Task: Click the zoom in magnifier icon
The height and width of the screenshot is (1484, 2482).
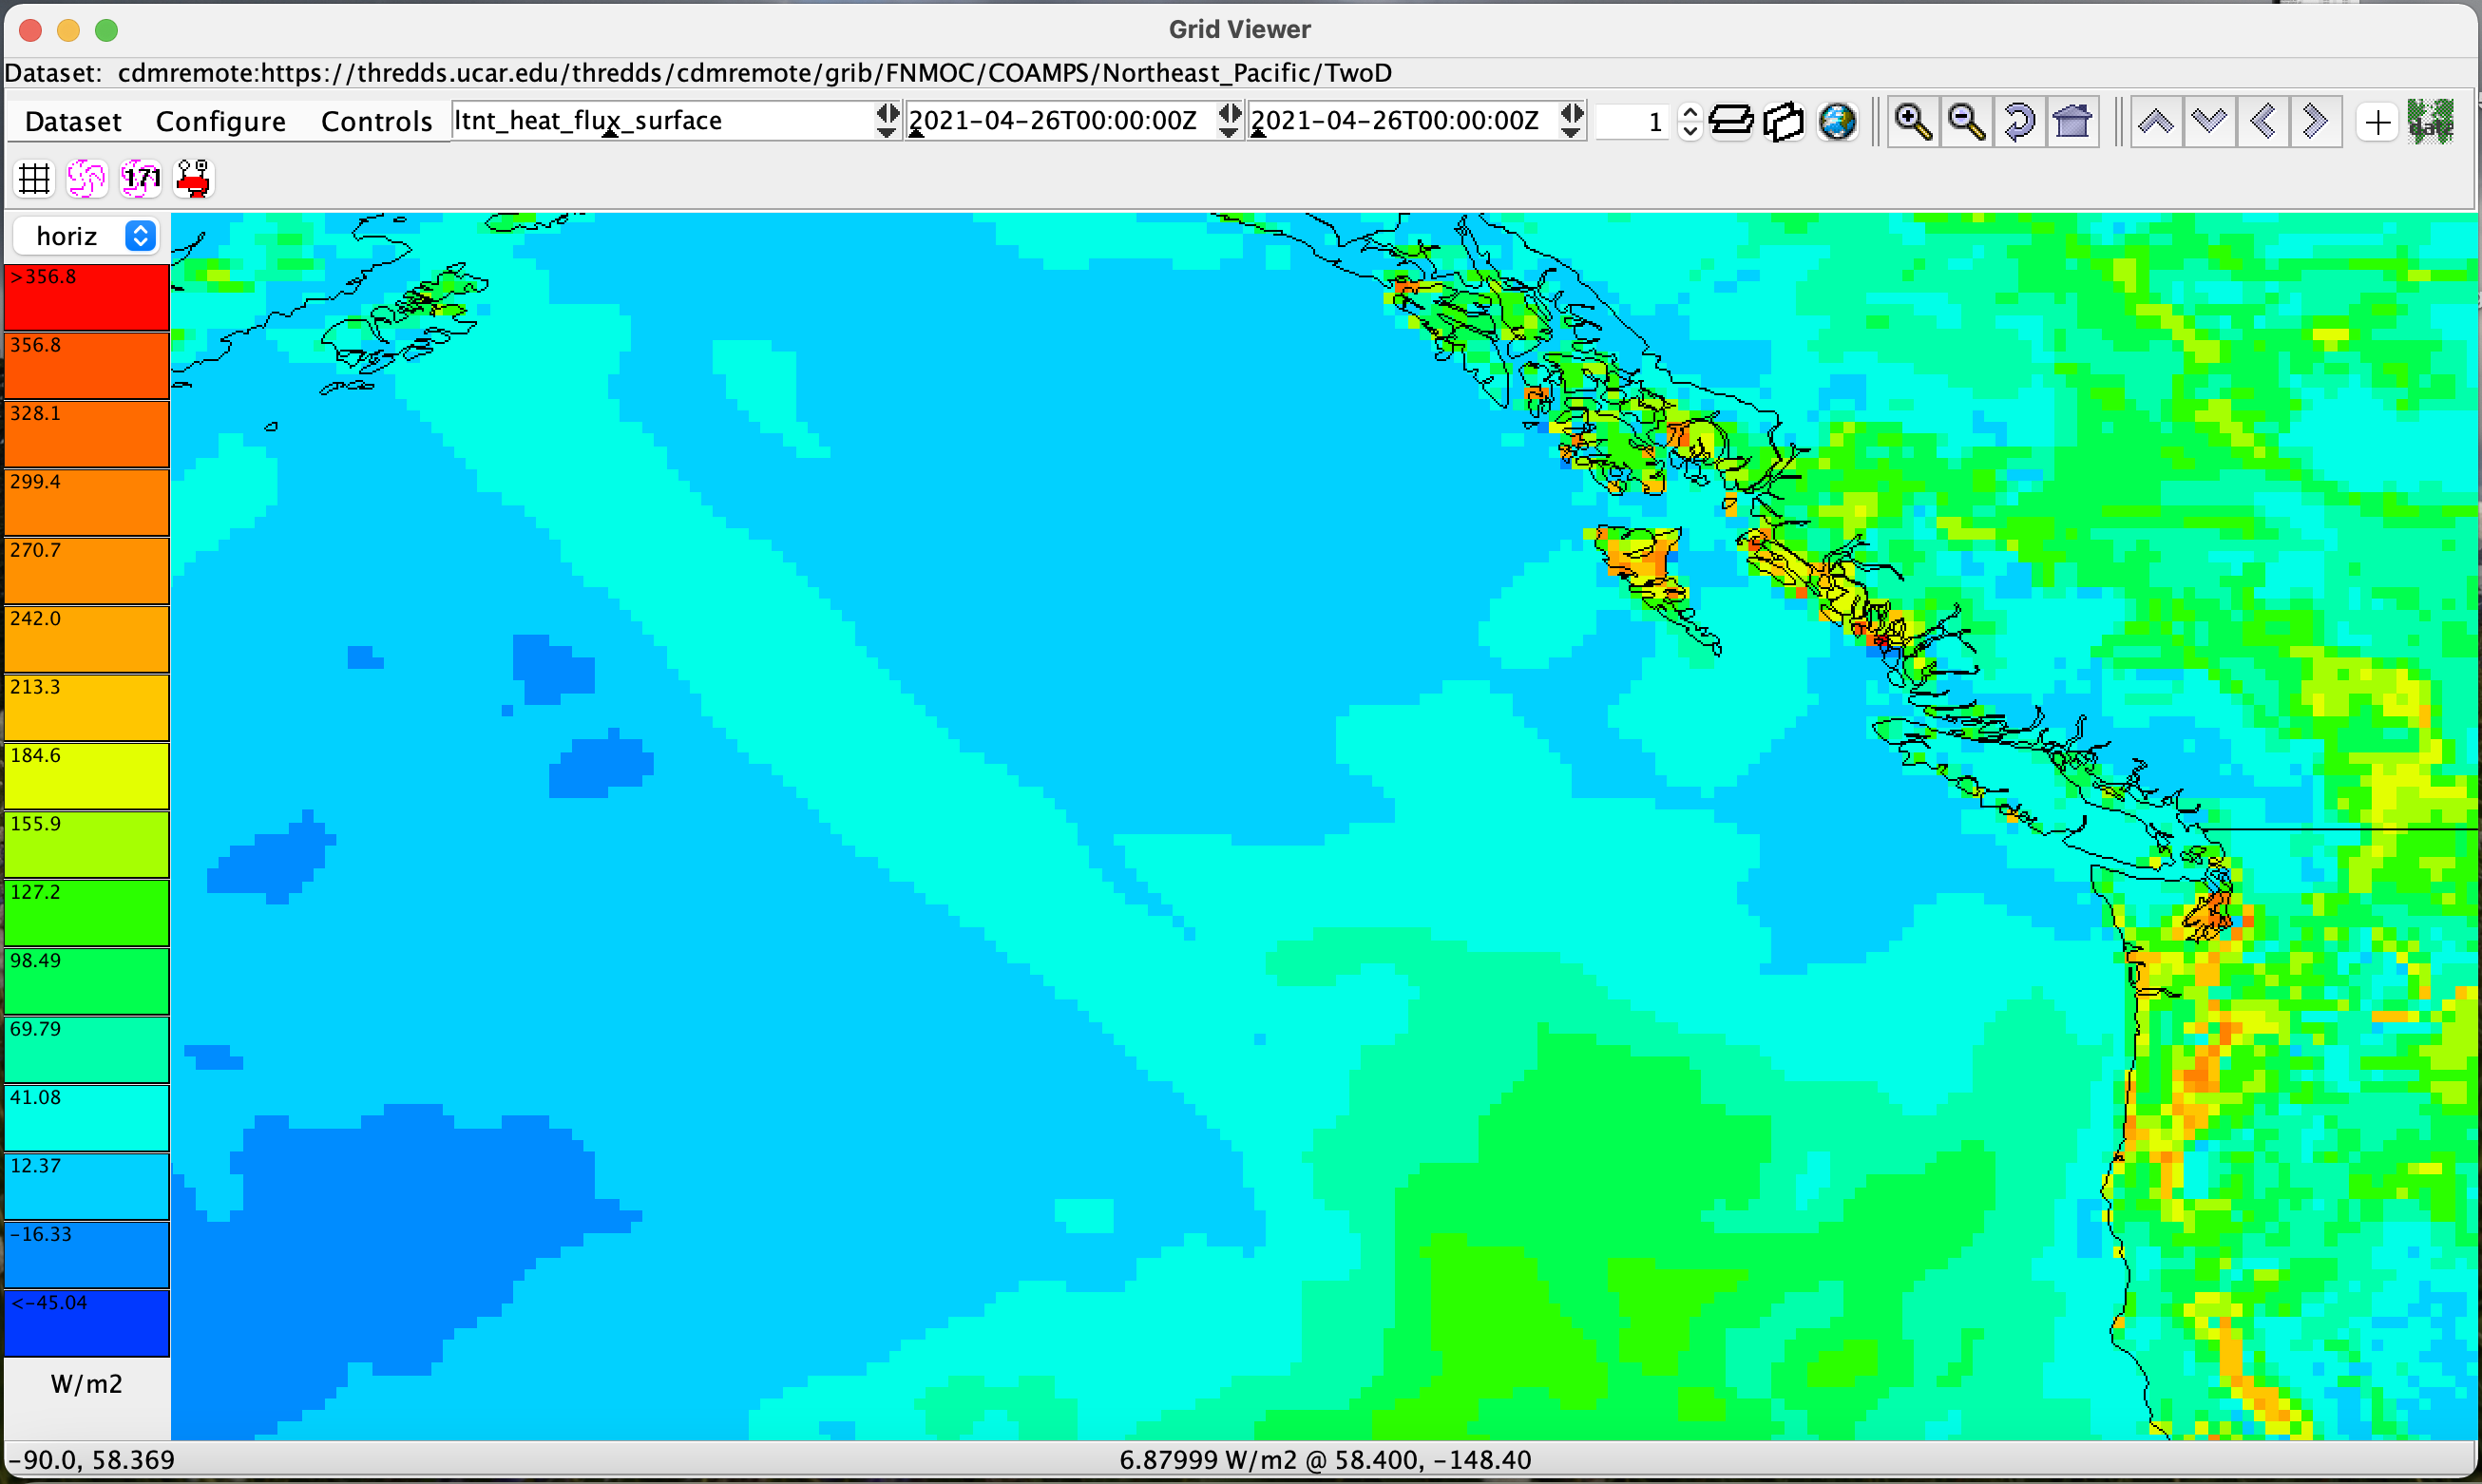Action: point(1912,121)
